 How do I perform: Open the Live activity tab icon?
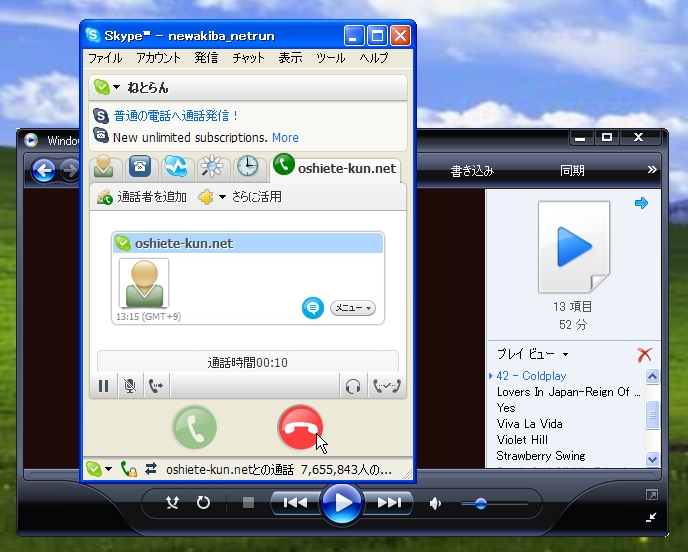(x=176, y=168)
